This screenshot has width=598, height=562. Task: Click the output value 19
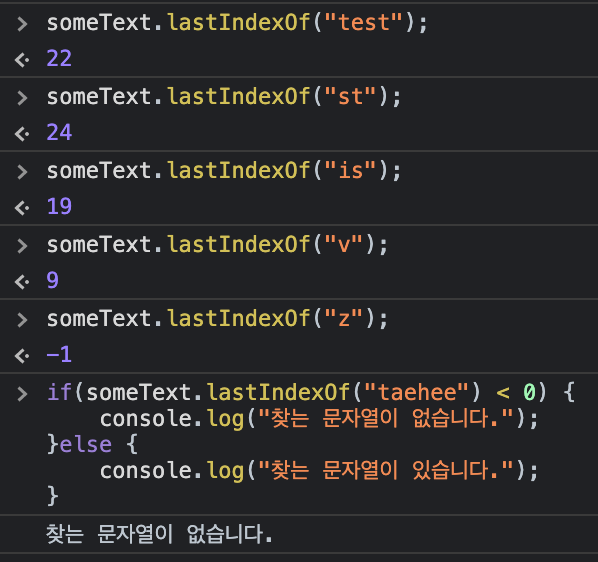point(59,207)
